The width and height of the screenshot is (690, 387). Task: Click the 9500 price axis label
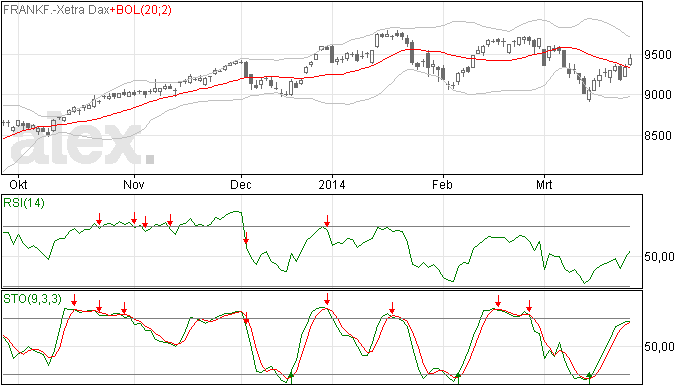(x=658, y=55)
